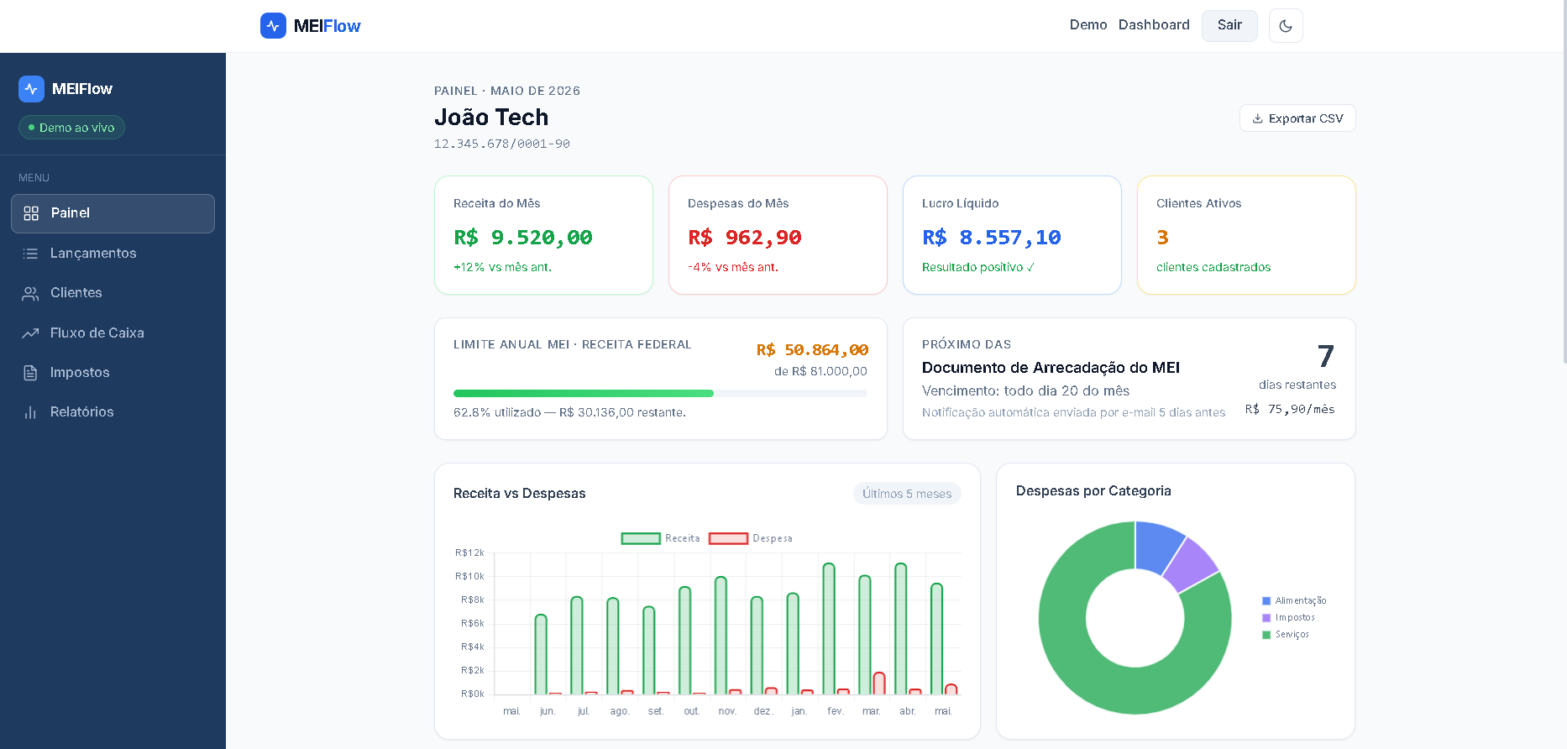Click the Relatórios bar chart icon
This screenshot has height=749, width=1567.
click(31, 412)
